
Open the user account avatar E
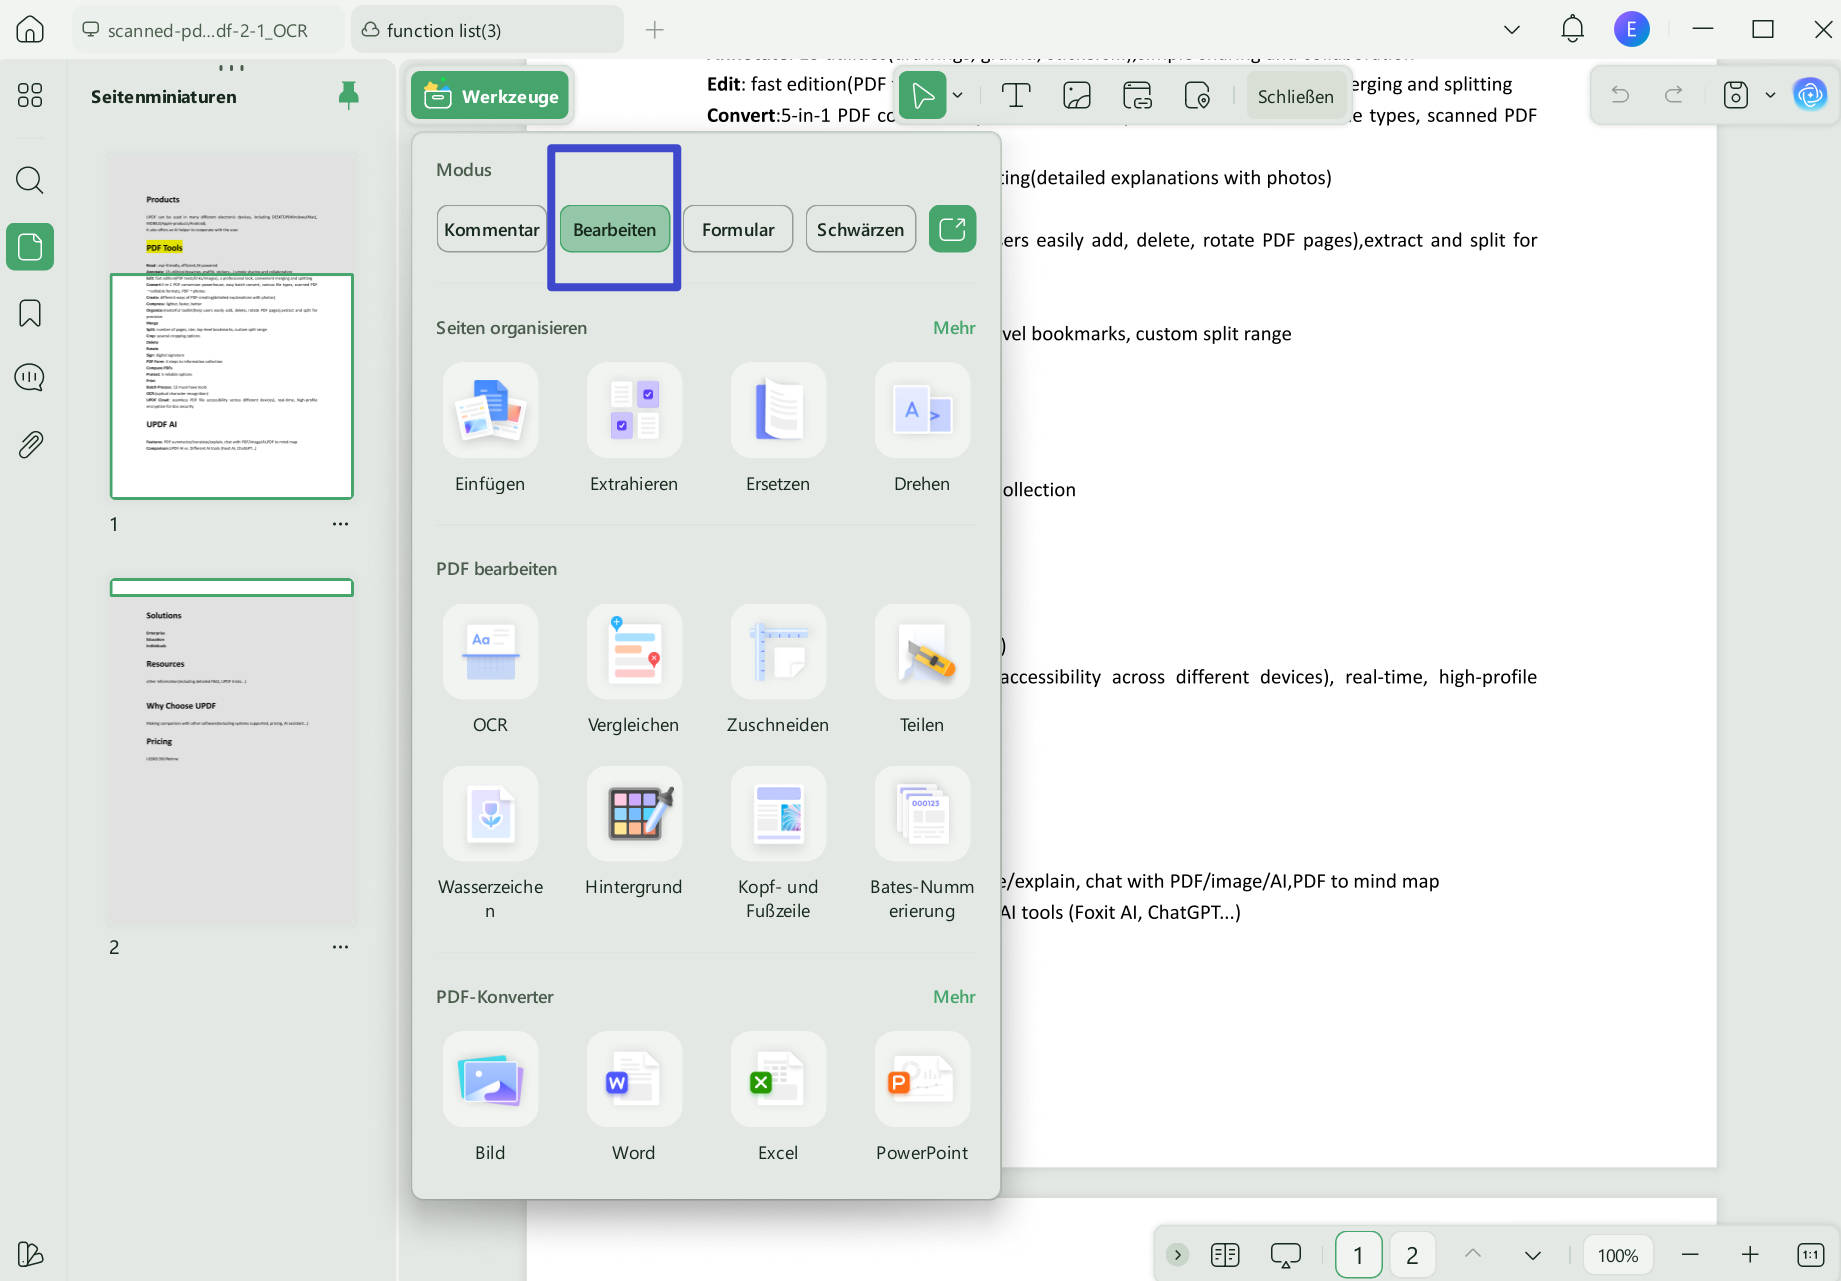[x=1631, y=29]
